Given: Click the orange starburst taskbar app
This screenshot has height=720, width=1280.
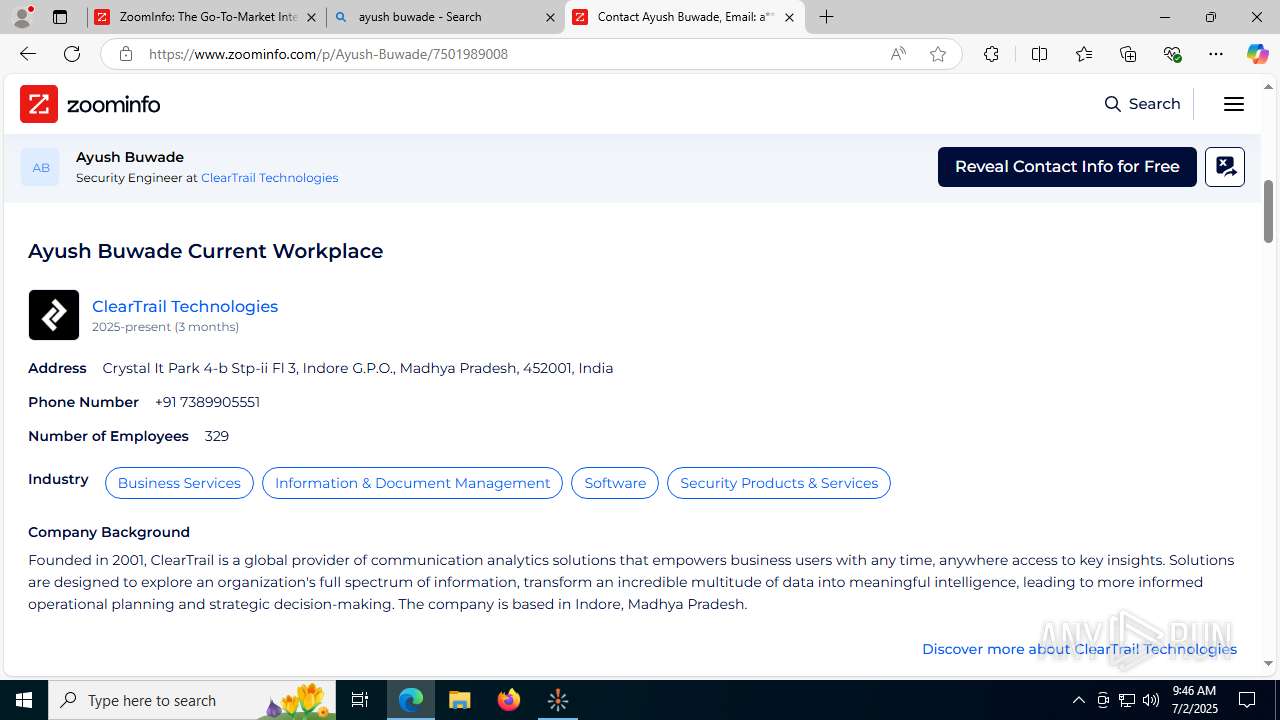Looking at the screenshot, I should (x=558, y=700).
